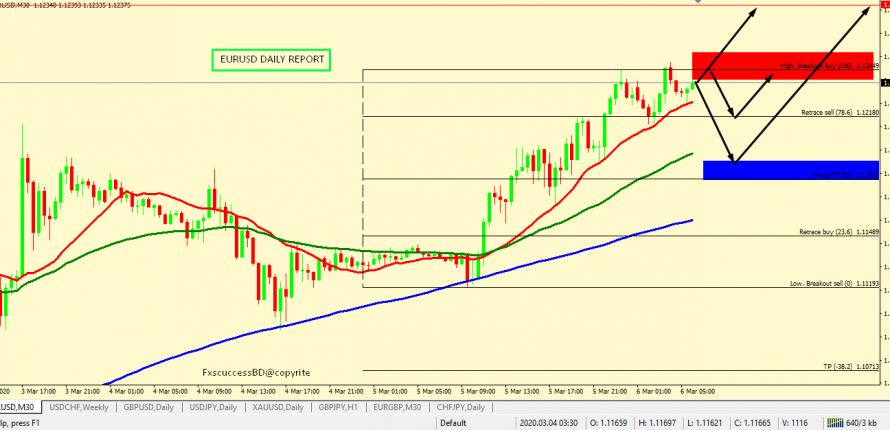Select the EURGBP,M30 chart tab
Viewport: 890px width, 430px height.
(399, 408)
